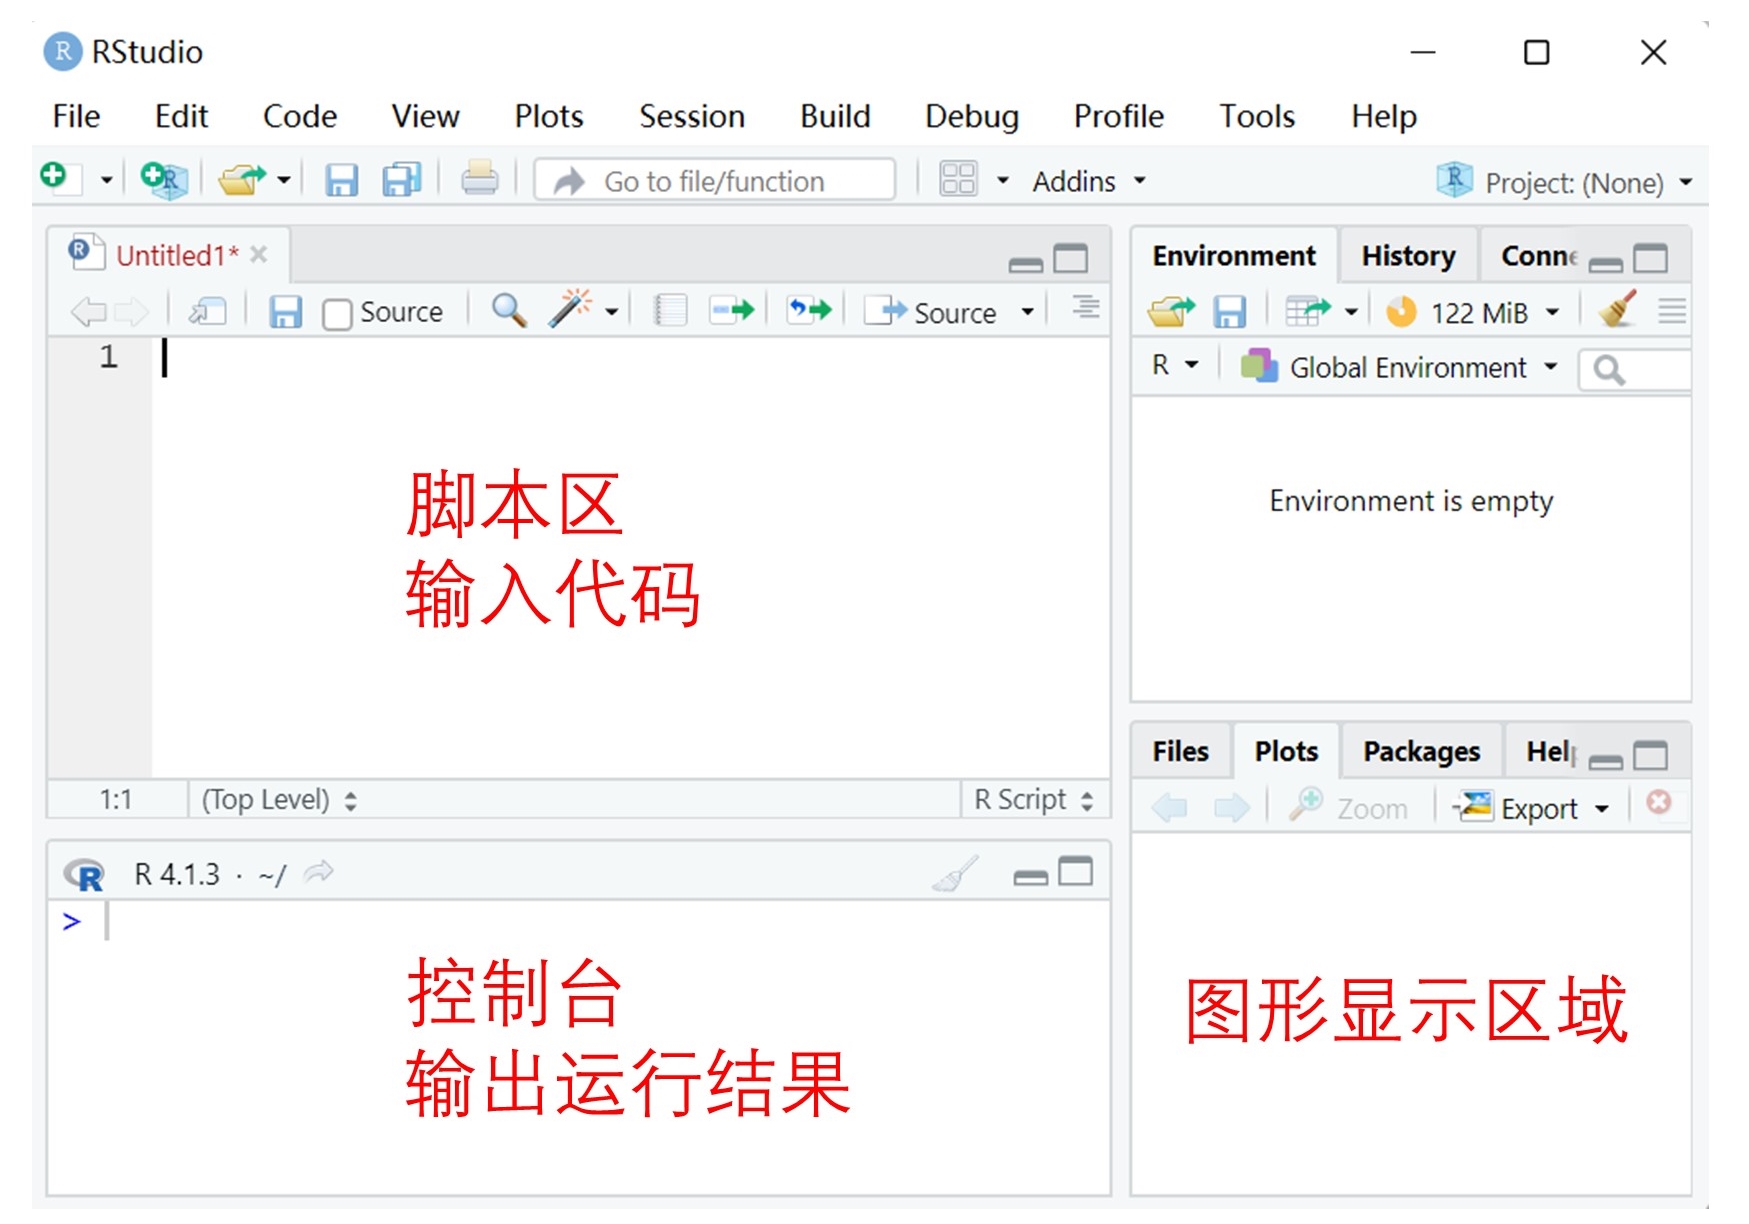
Task: Change the file type via the R Script selector
Action: [1034, 800]
